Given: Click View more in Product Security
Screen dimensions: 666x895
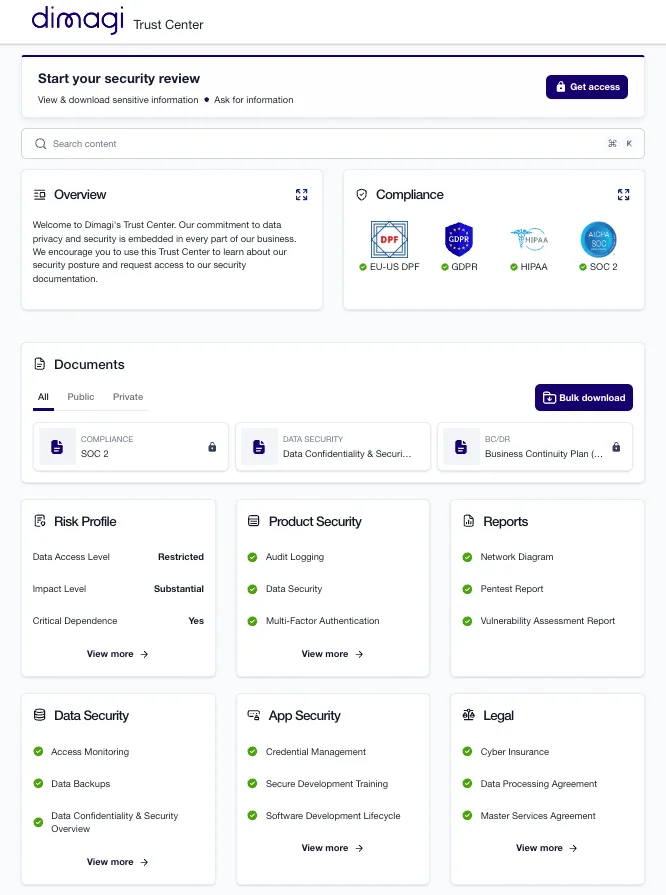Looking at the screenshot, I should (332, 654).
